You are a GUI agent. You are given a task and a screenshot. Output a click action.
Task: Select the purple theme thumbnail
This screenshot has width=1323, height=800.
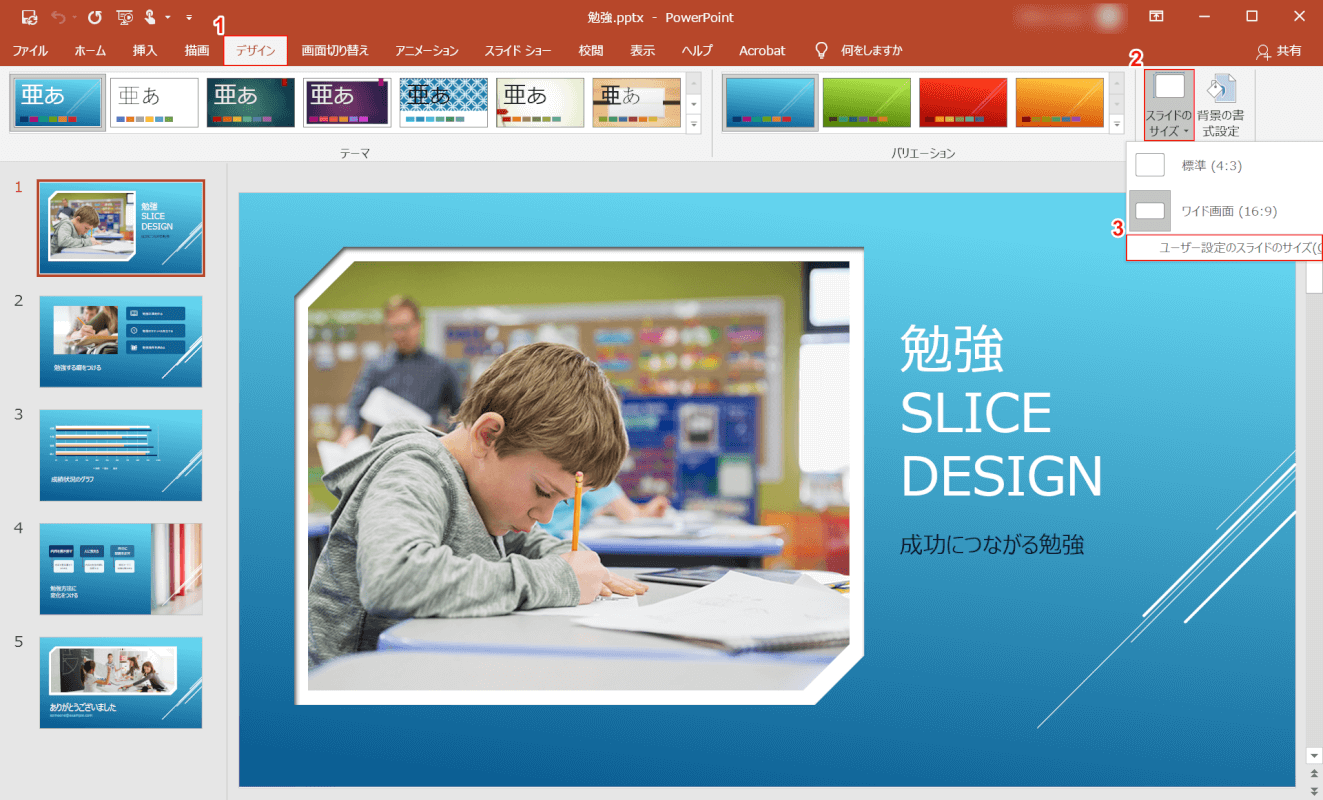tap(347, 102)
